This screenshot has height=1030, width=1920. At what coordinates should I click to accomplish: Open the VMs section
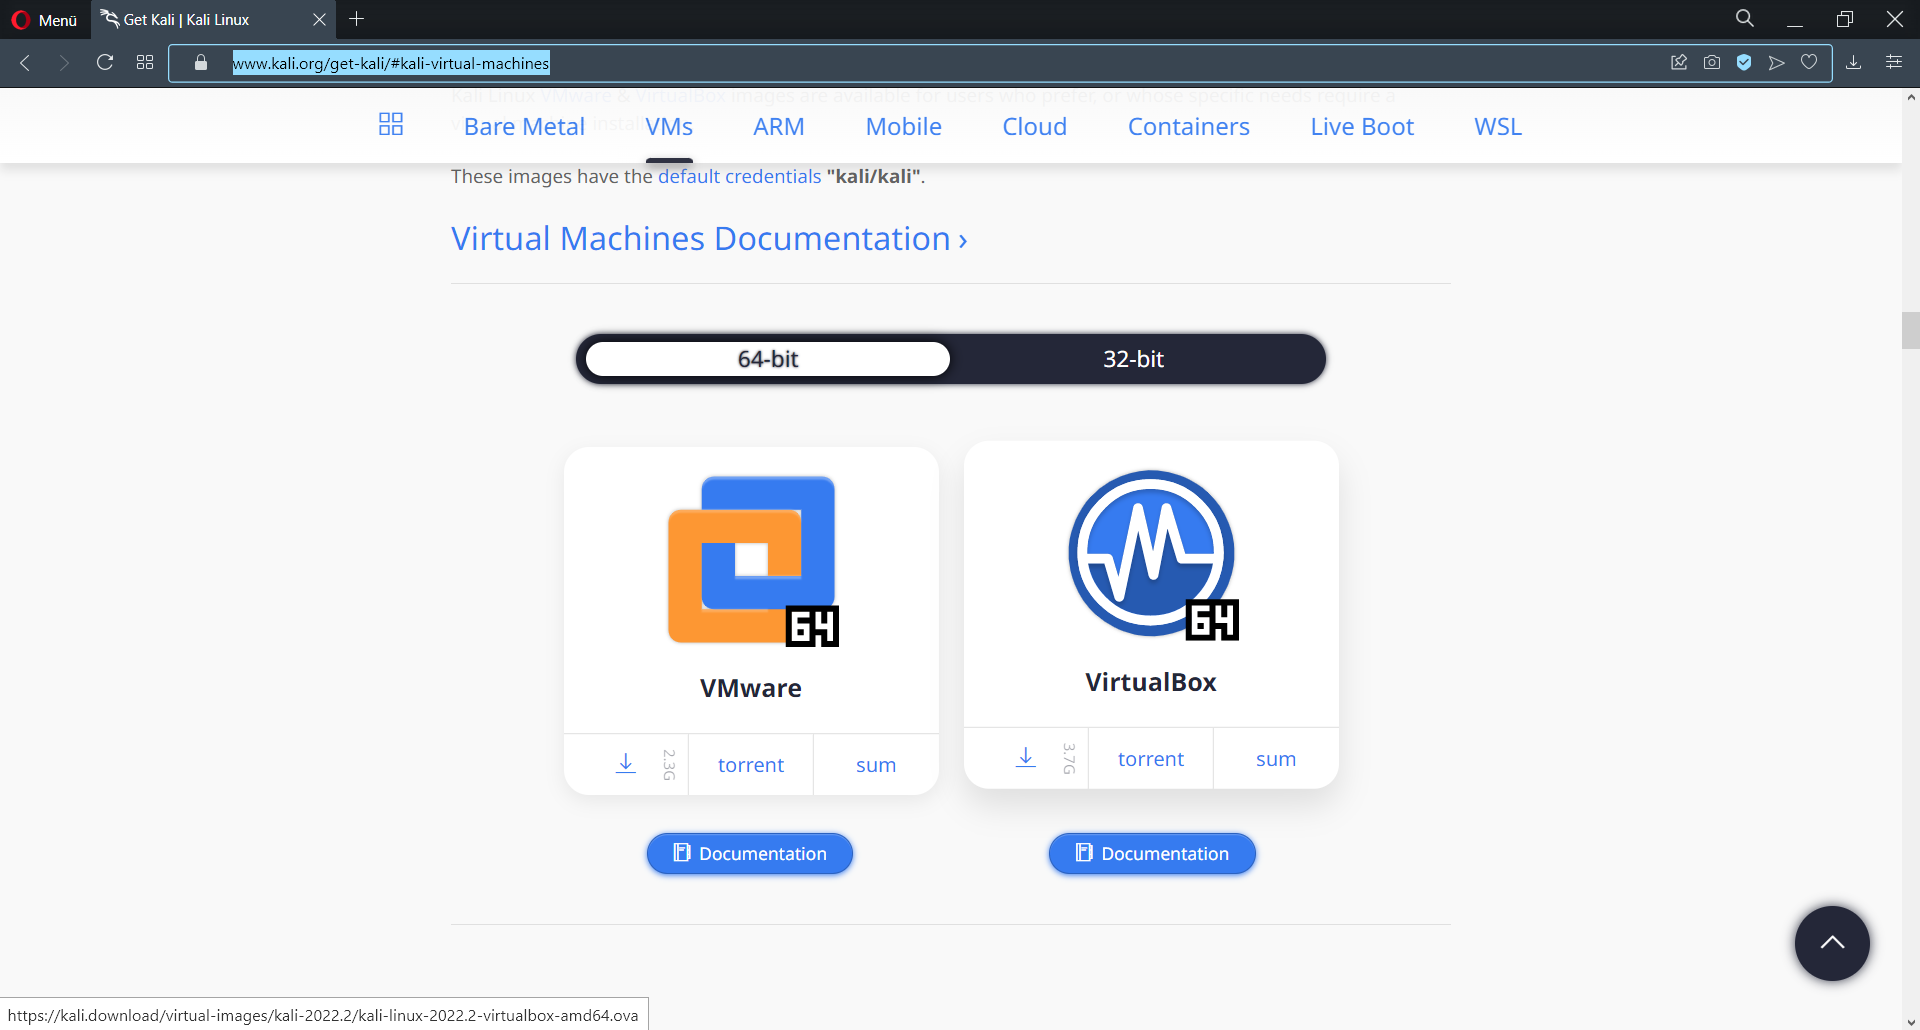669,127
